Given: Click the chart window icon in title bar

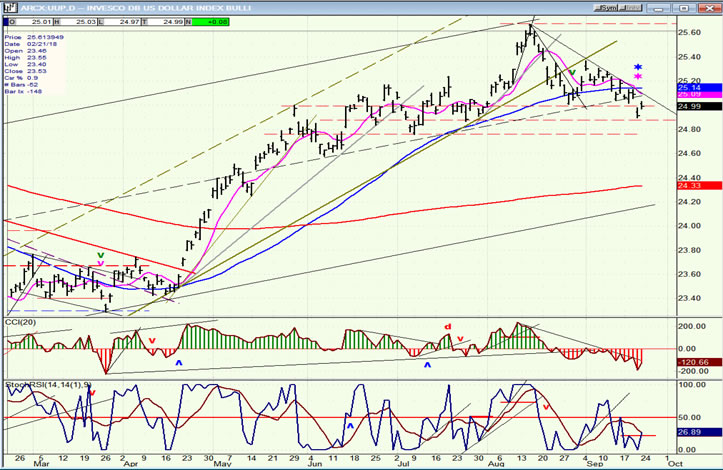Looking at the screenshot, I should tap(10, 8).
